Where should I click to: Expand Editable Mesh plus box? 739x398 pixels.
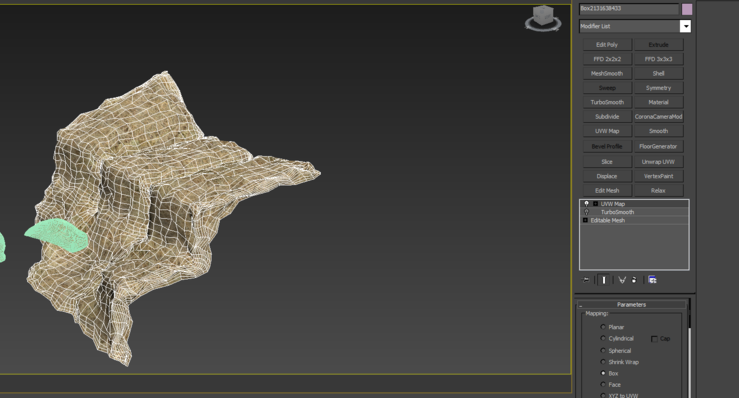click(x=585, y=220)
